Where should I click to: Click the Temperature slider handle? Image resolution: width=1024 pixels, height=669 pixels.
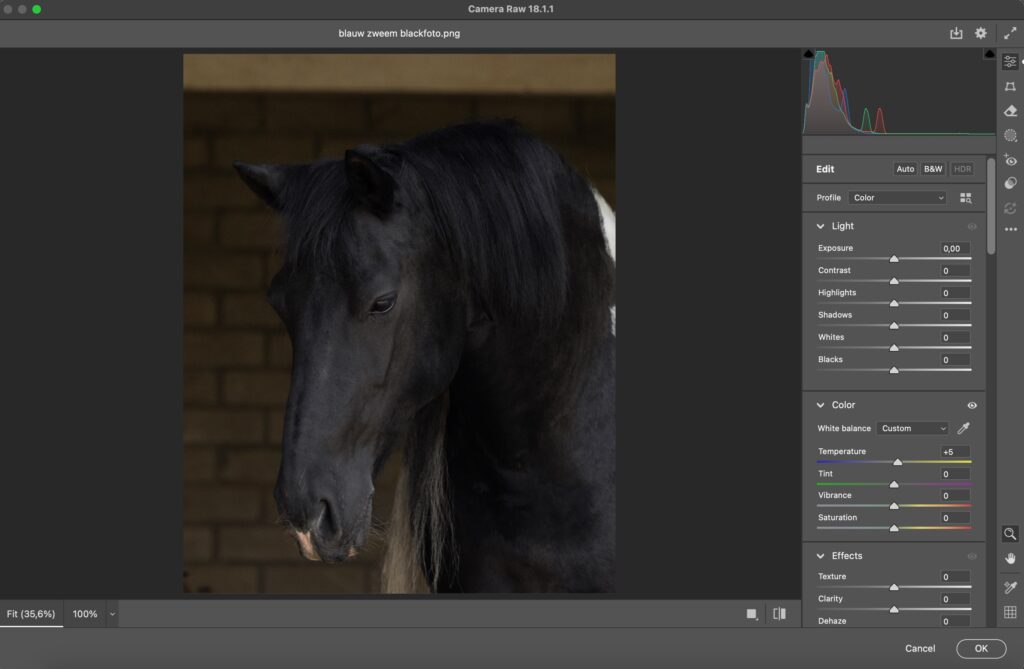pyautogui.click(x=898, y=462)
